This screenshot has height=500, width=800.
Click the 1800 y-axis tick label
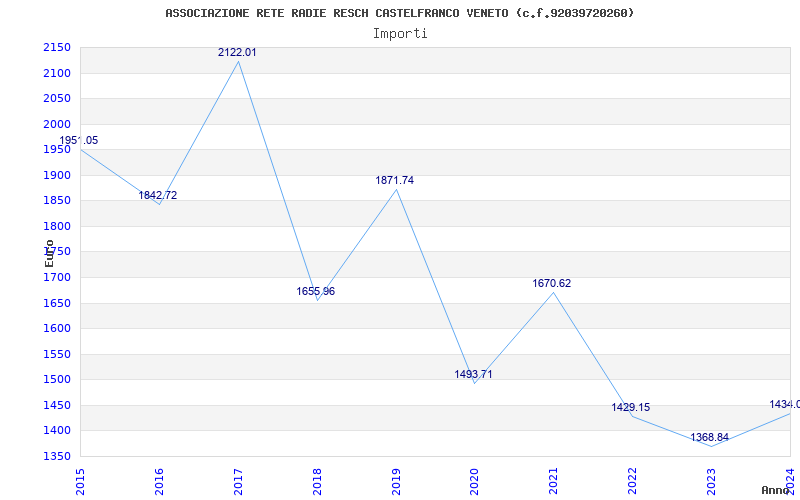tap(57, 226)
